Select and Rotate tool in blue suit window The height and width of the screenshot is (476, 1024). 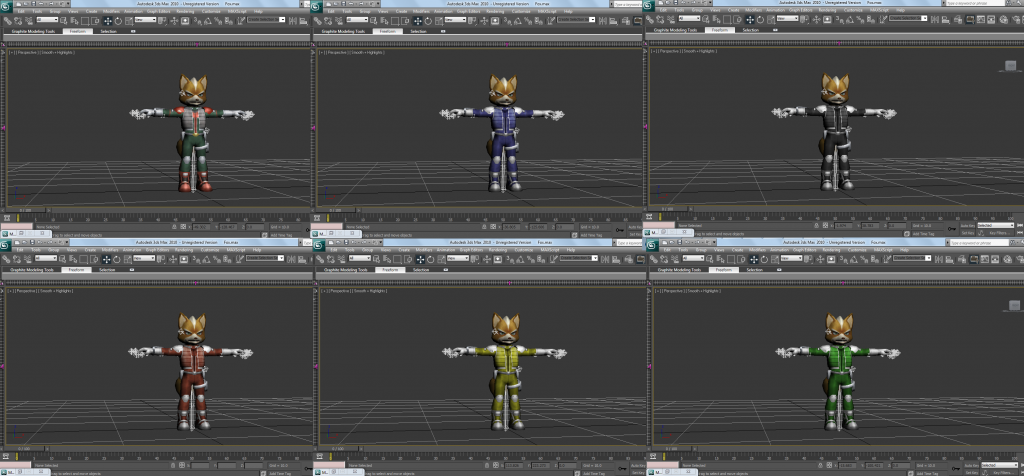(x=428, y=20)
